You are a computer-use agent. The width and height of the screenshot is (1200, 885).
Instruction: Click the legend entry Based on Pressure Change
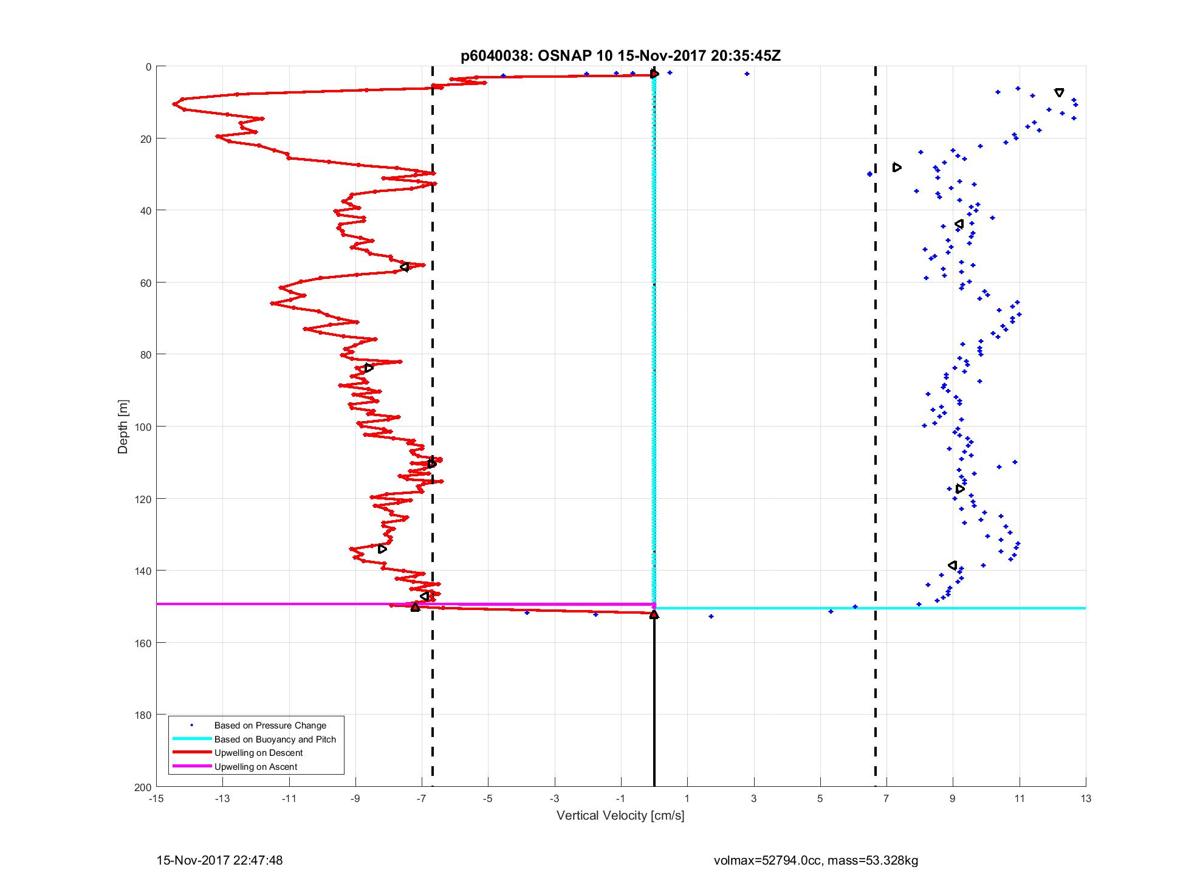(x=270, y=724)
